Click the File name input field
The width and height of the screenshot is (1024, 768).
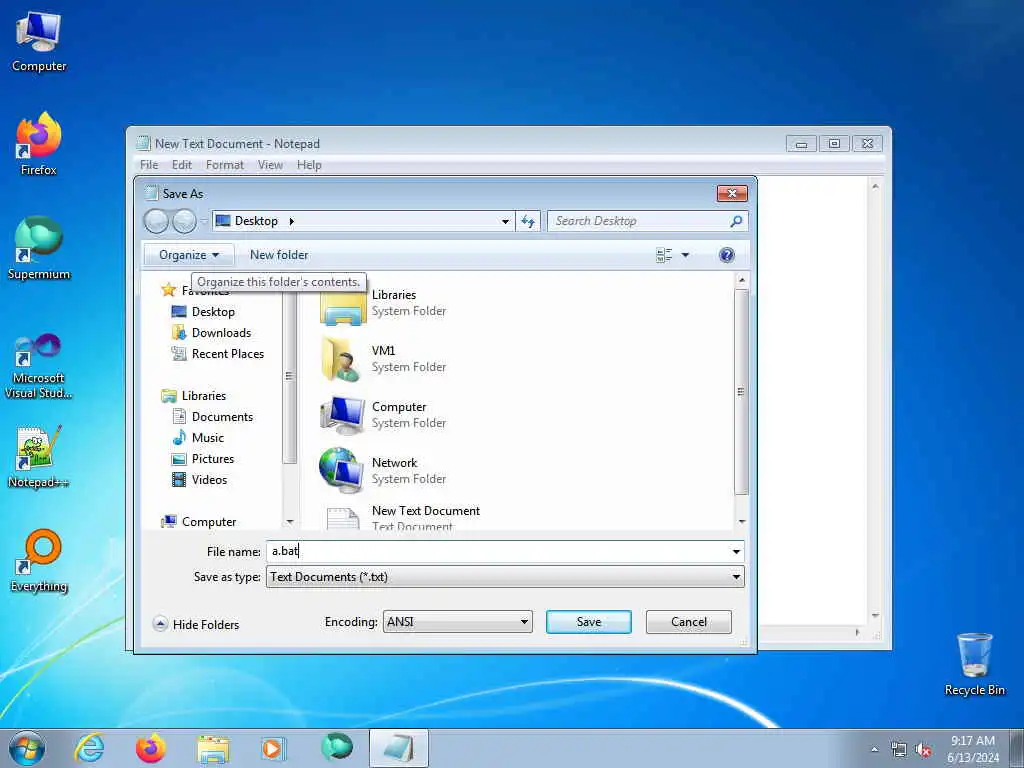click(498, 552)
